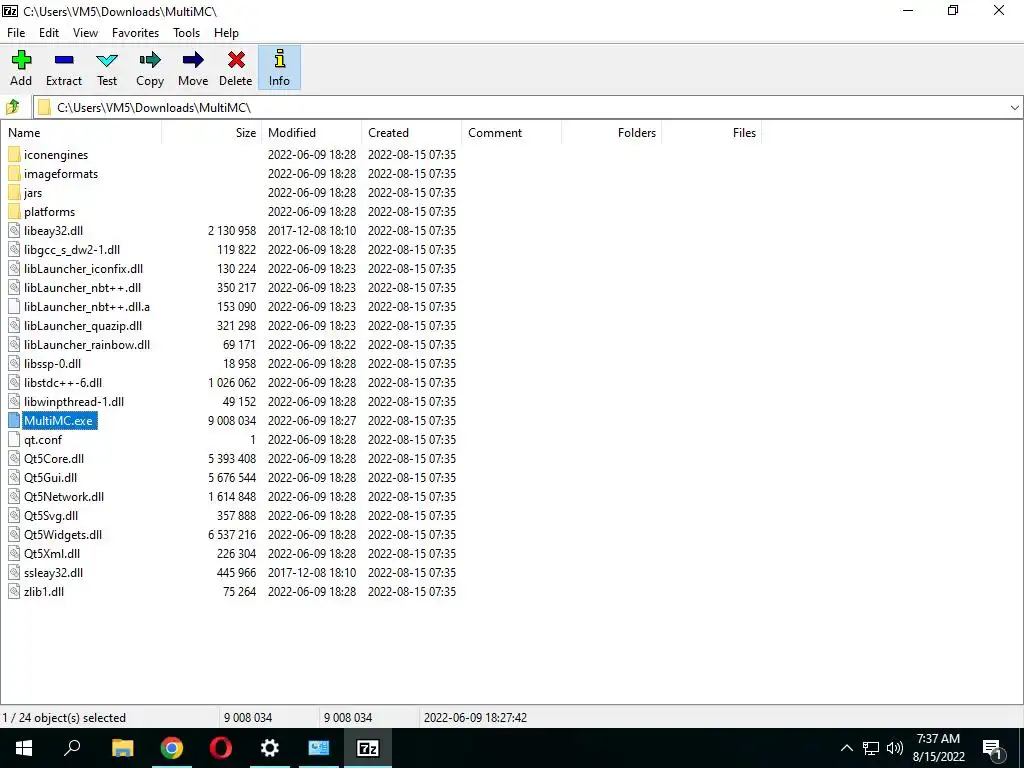Select the zlib1.dll file icon
Image resolution: width=1024 pixels, height=768 pixels.
click(x=14, y=592)
